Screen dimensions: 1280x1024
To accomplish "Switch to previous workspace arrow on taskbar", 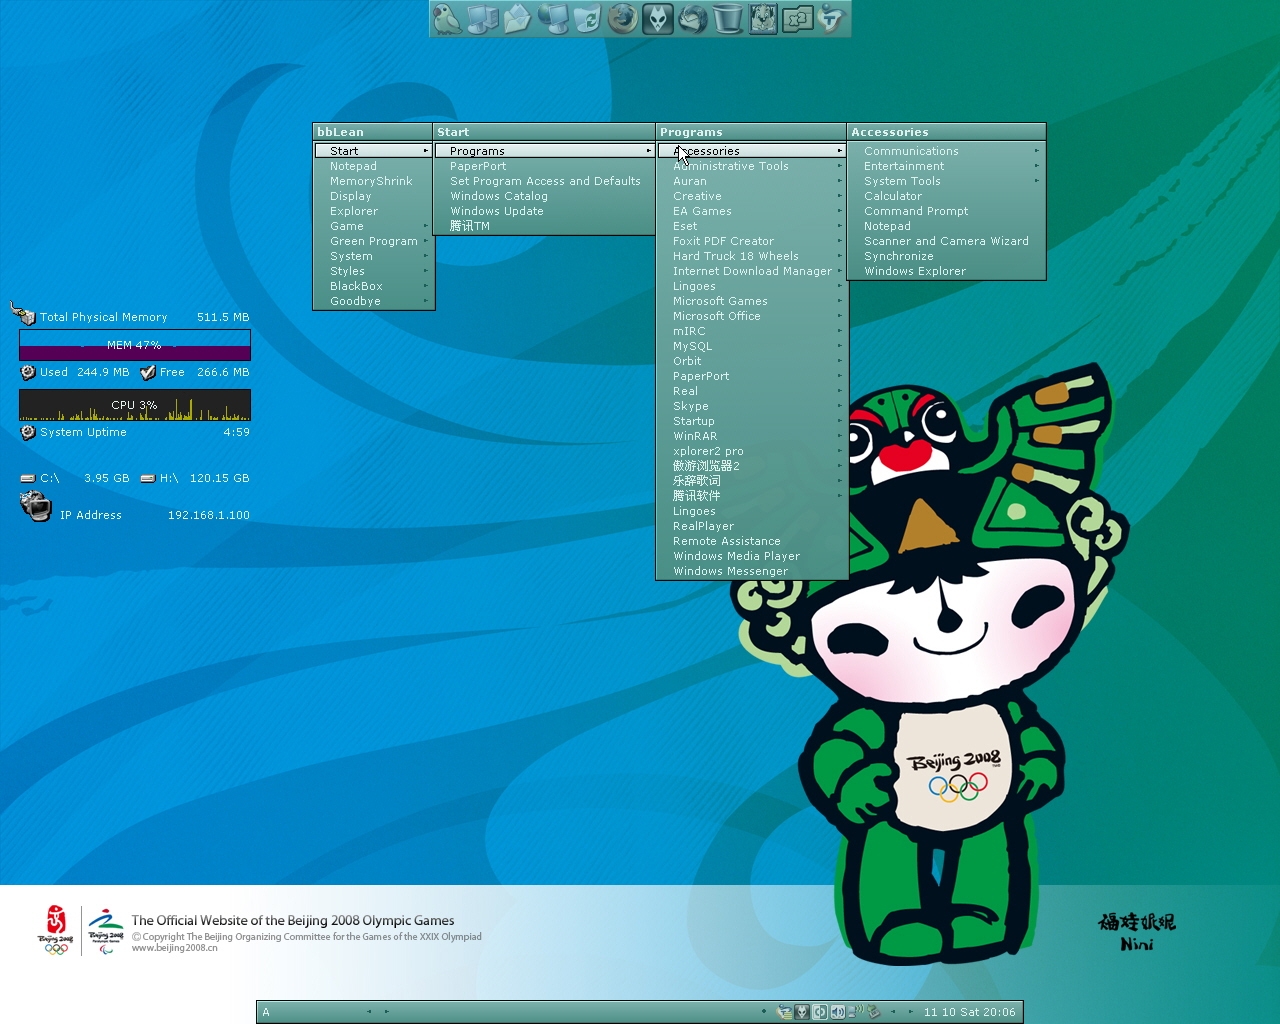I will 368,1012.
